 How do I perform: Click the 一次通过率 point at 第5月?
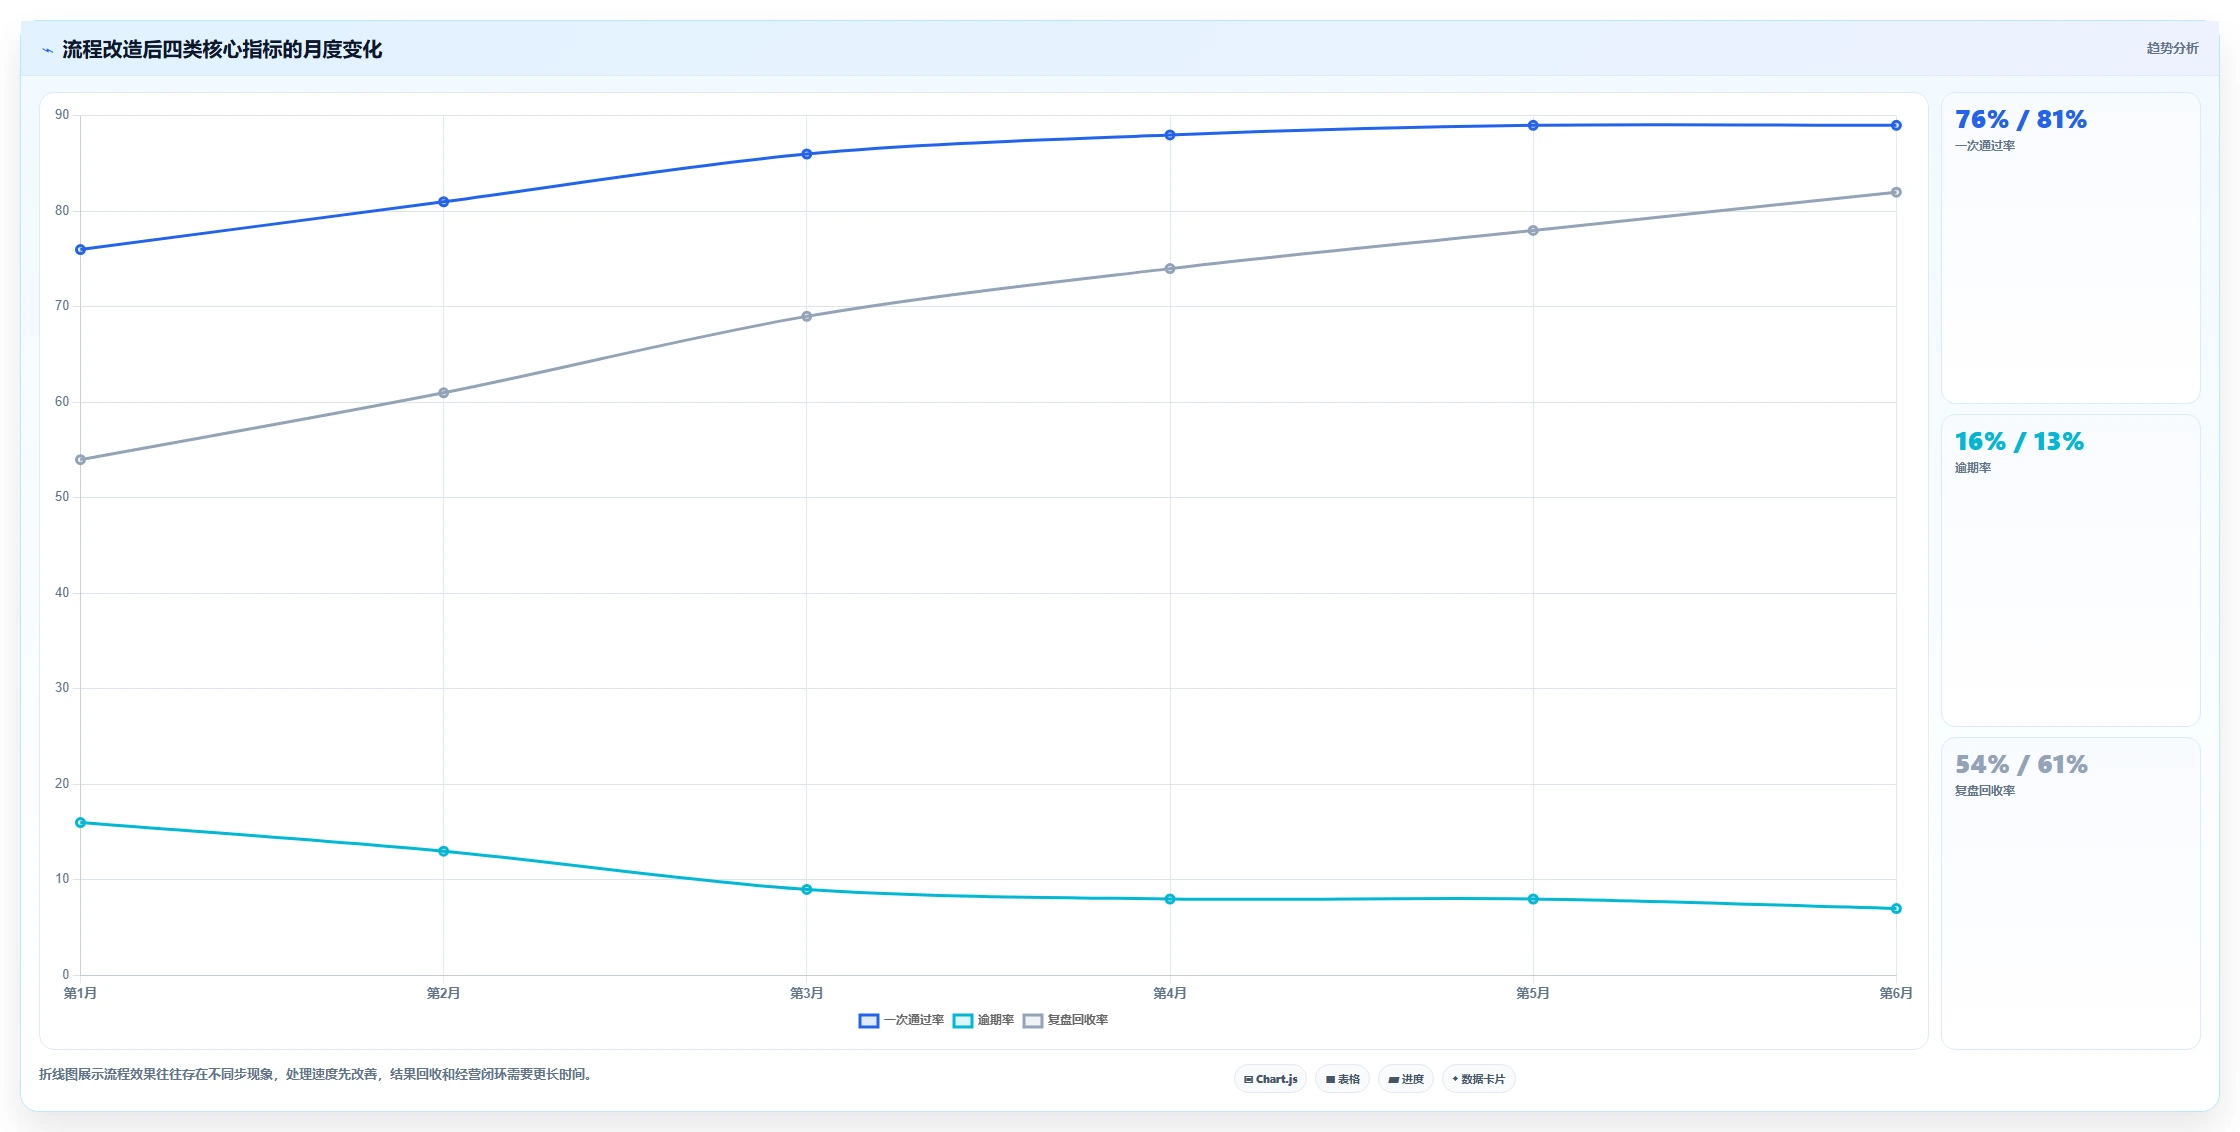[x=1533, y=126]
